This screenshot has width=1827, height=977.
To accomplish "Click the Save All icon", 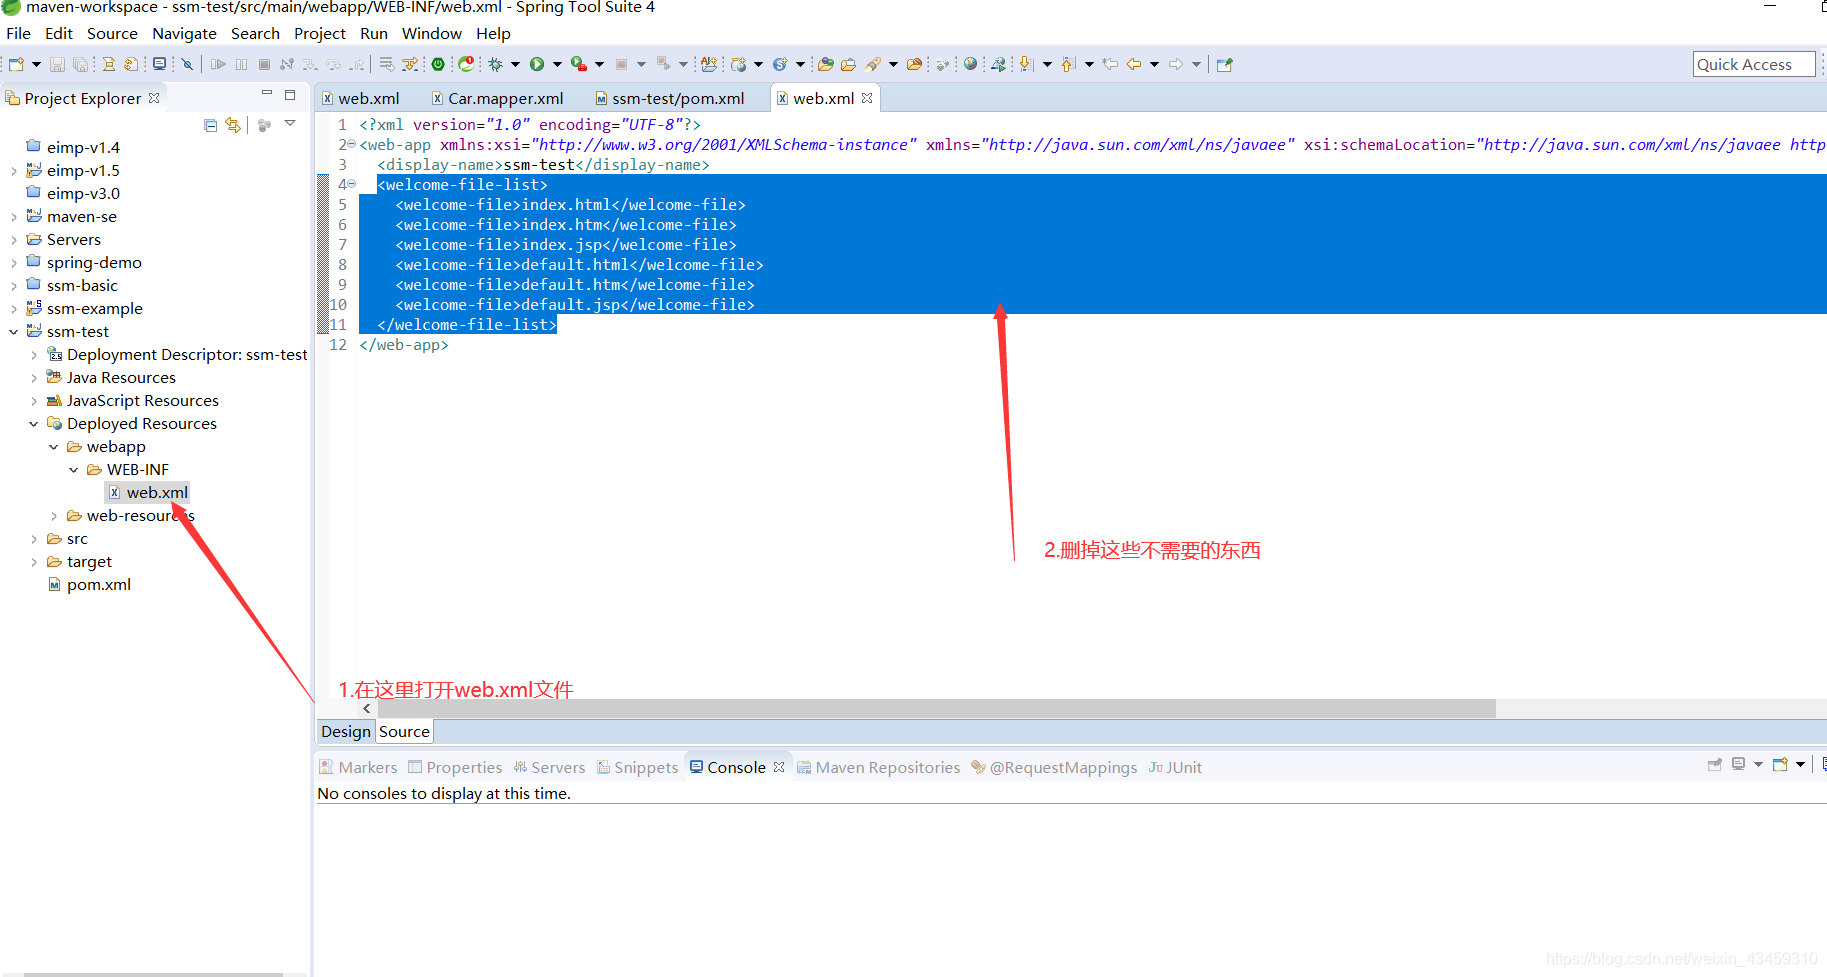I will tap(80, 64).
